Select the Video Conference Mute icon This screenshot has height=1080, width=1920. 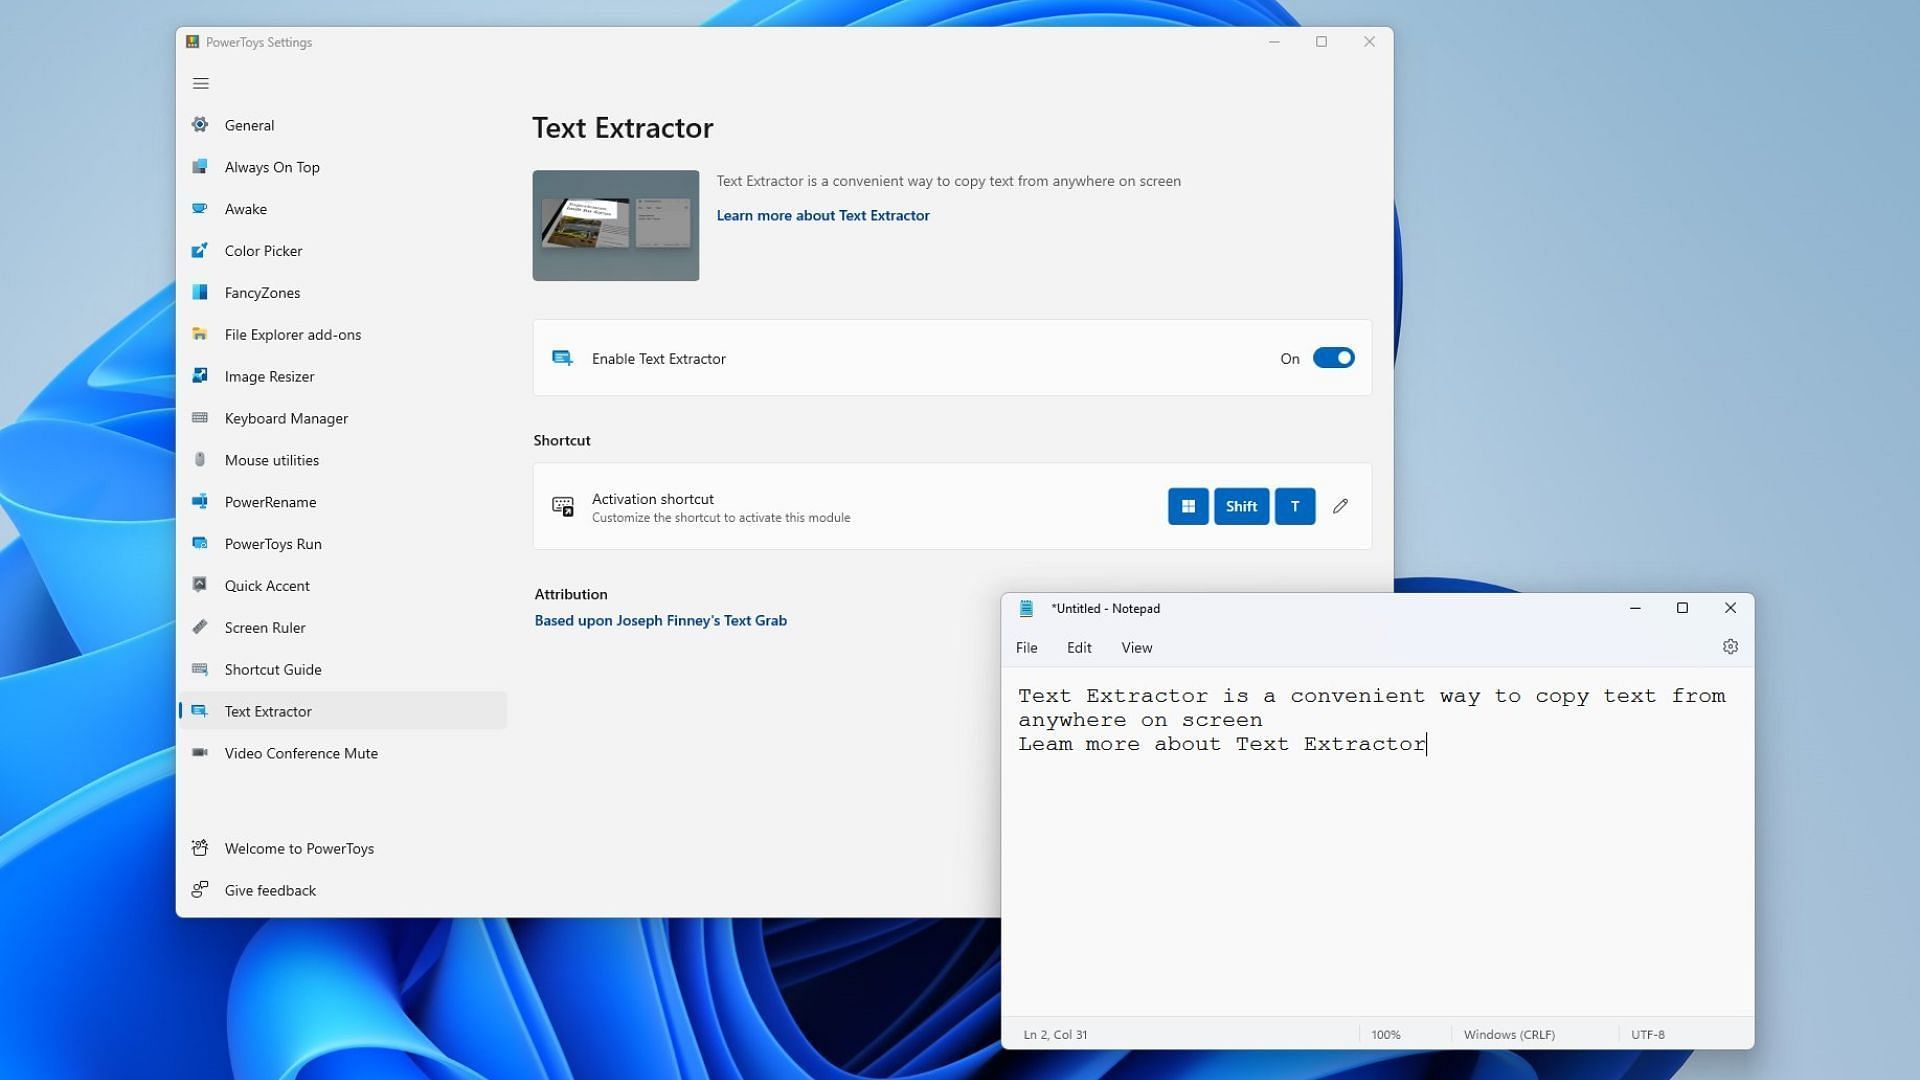[199, 753]
